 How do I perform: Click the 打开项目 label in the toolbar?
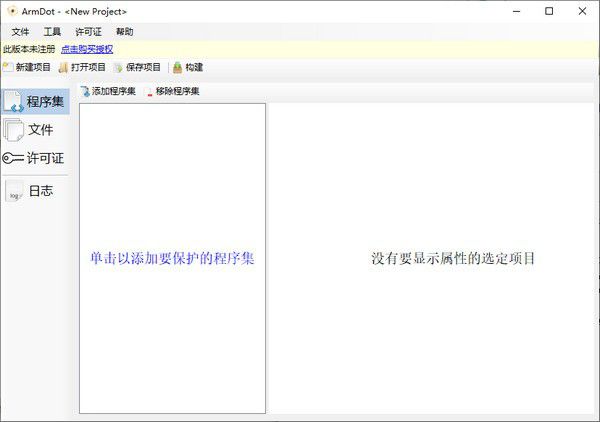tap(88, 67)
